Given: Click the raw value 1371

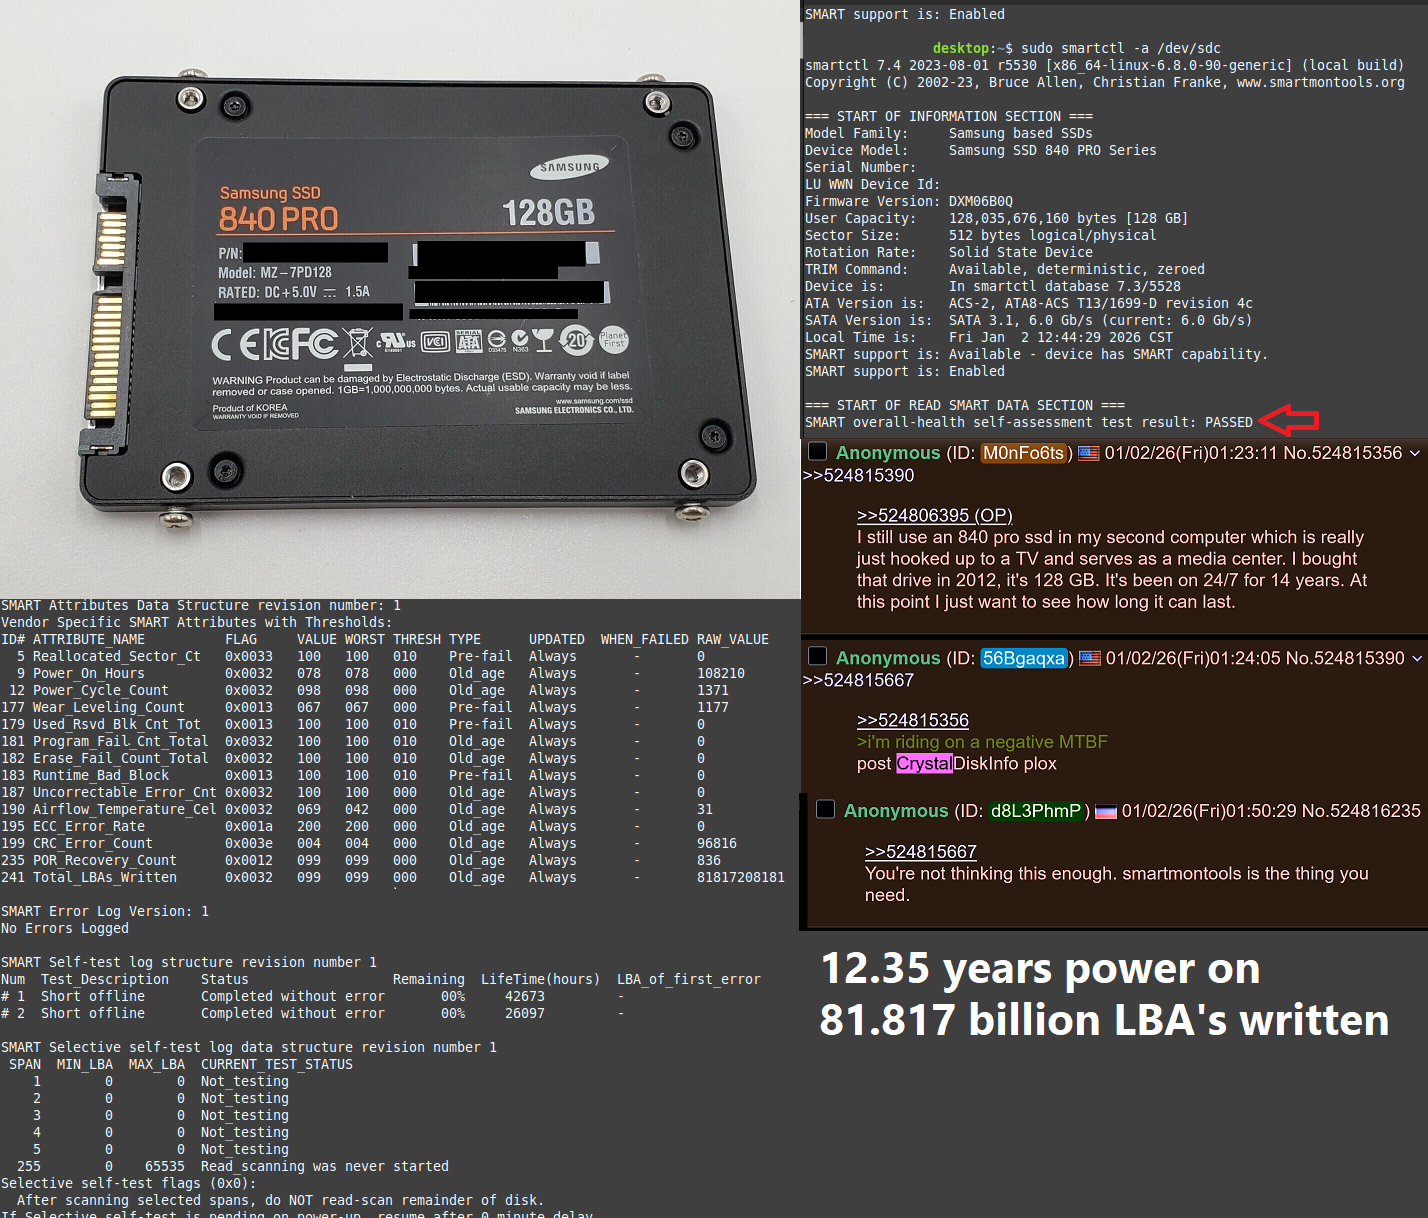Looking at the screenshot, I should click(x=713, y=690).
